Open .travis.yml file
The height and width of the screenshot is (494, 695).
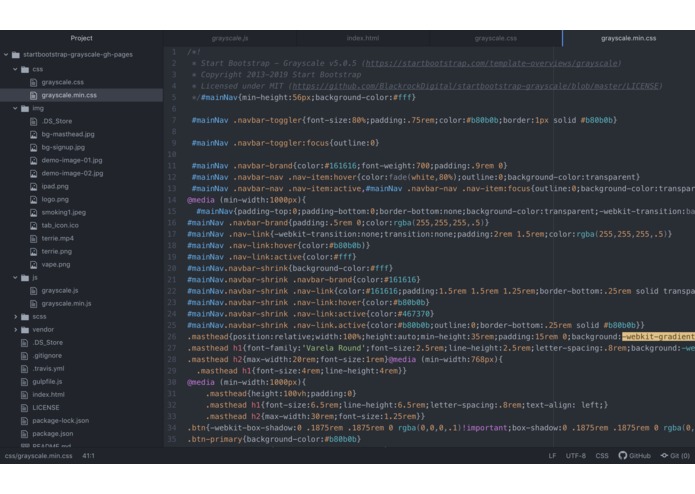(48, 369)
